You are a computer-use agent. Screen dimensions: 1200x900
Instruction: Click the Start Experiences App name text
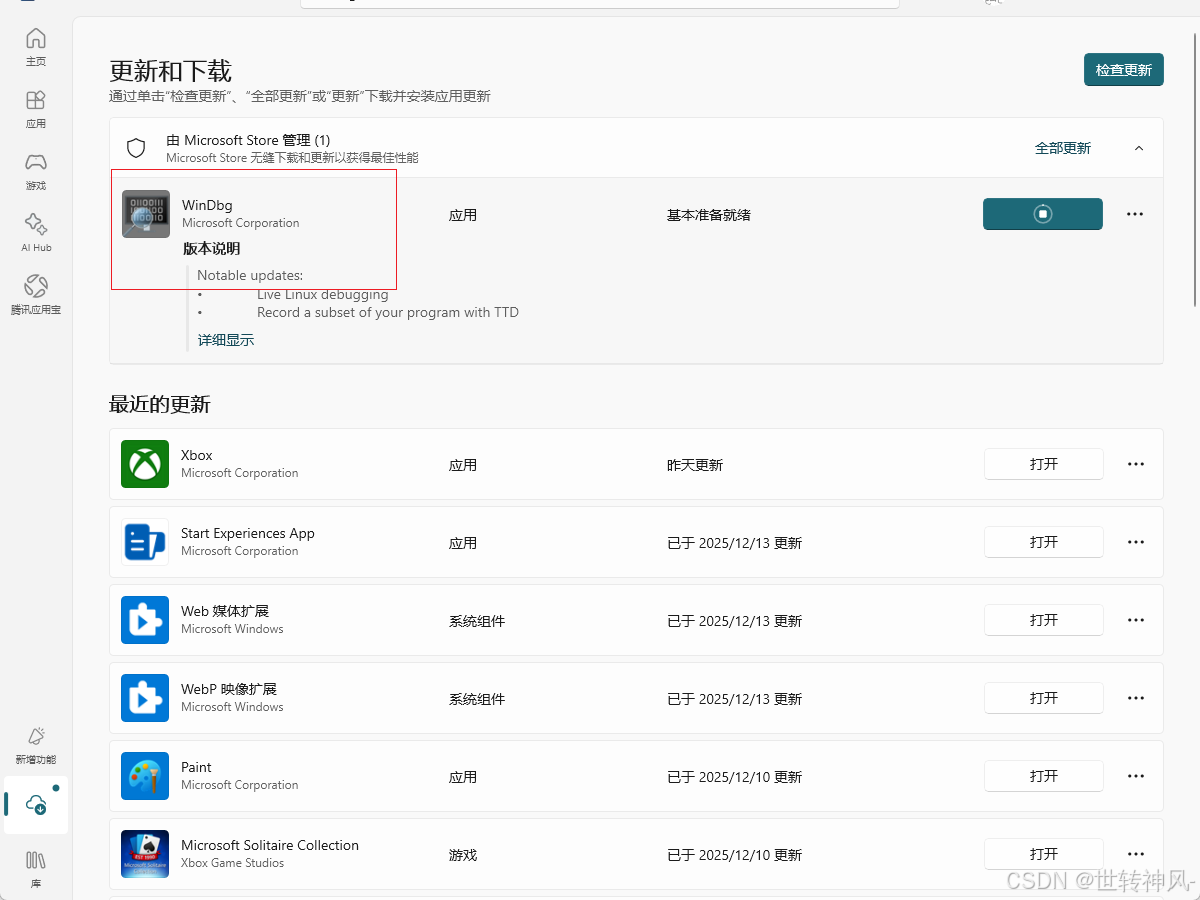tap(248, 533)
